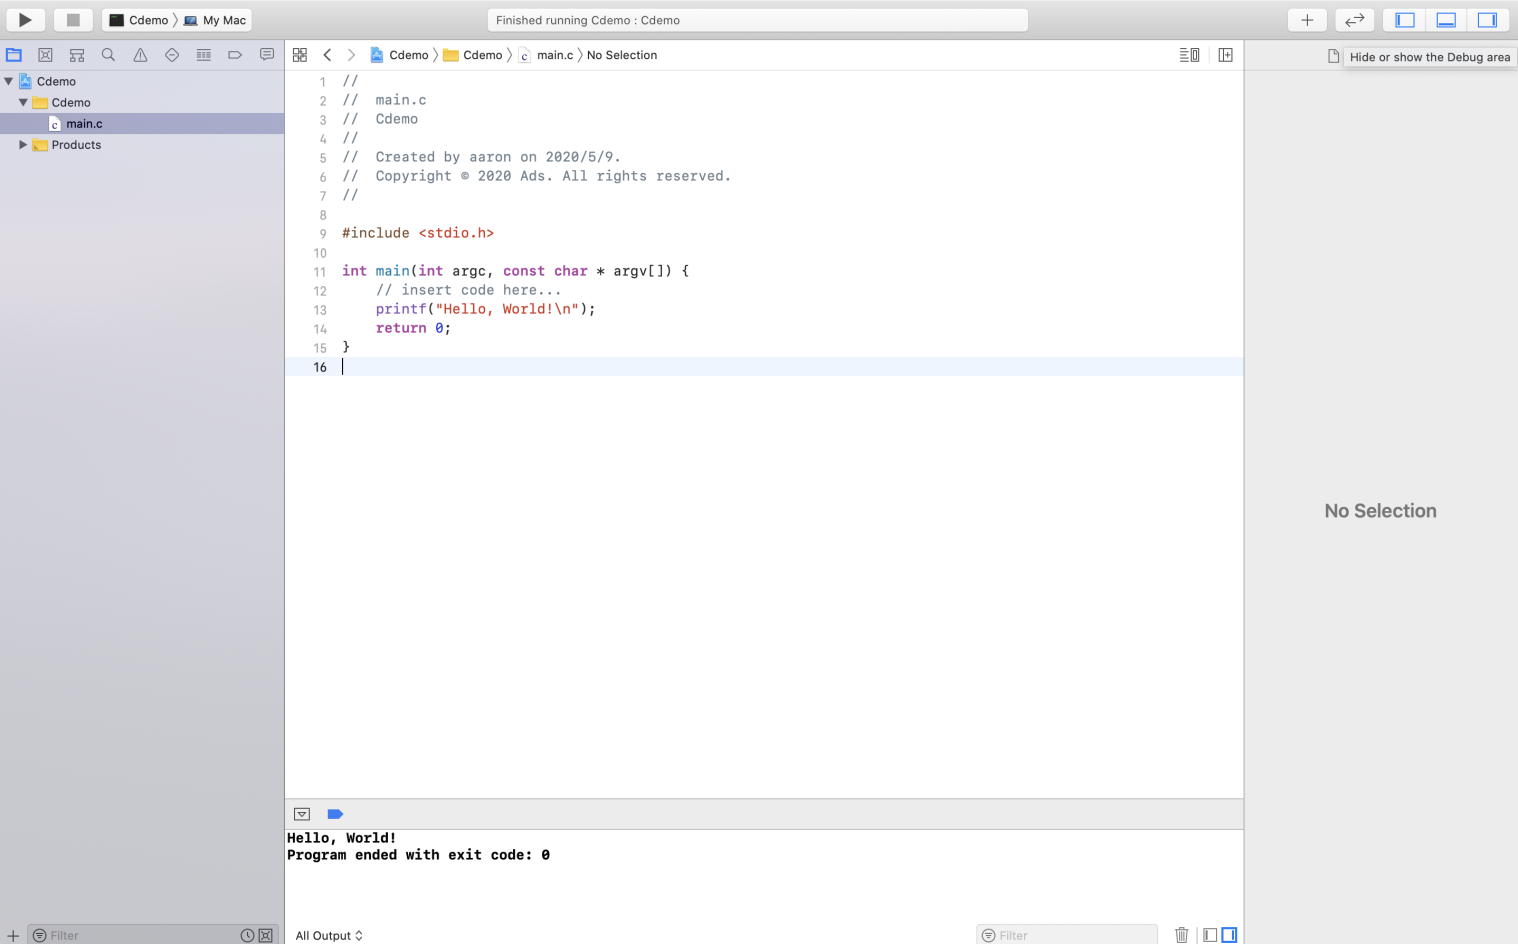Open the All Output dropdown
The image size is (1518, 944).
coord(329,935)
